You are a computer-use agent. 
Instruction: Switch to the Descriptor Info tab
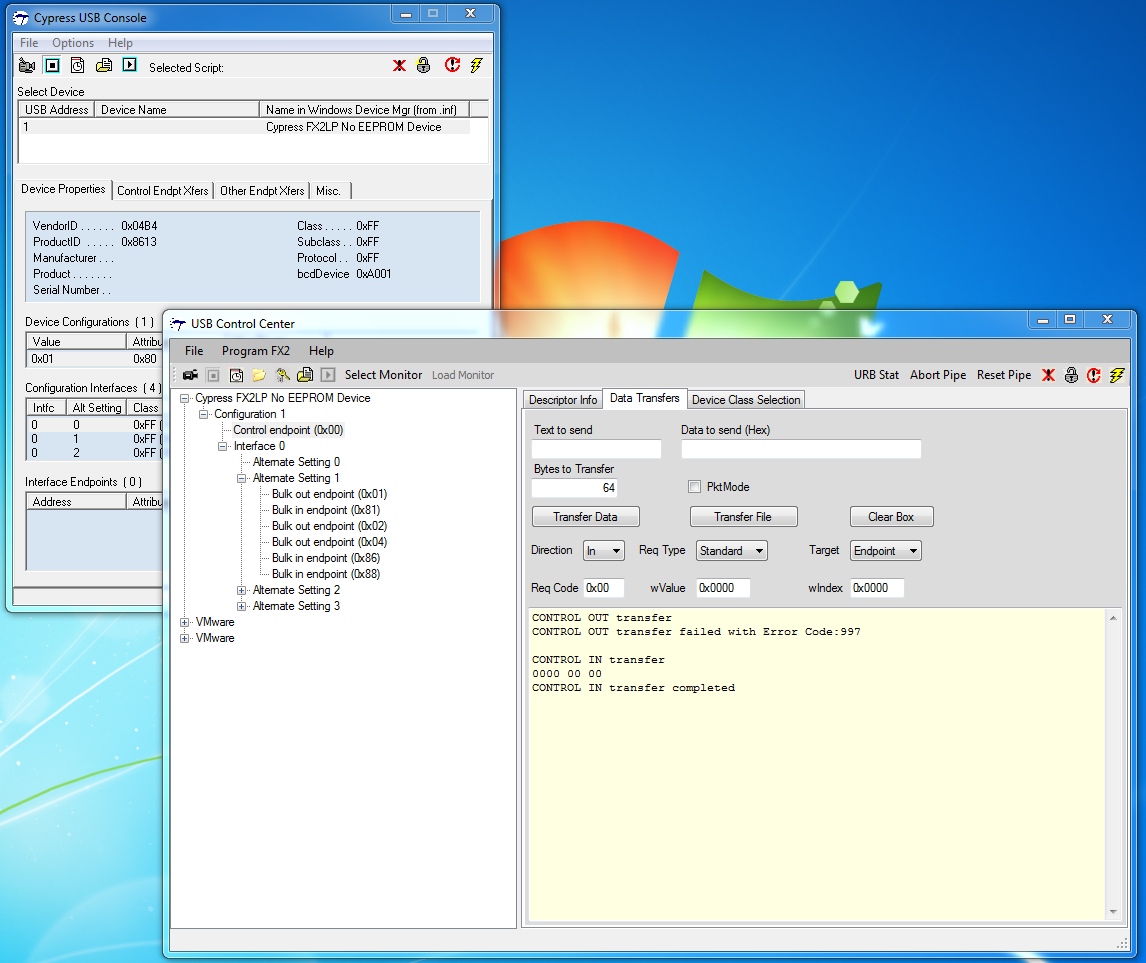point(563,400)
